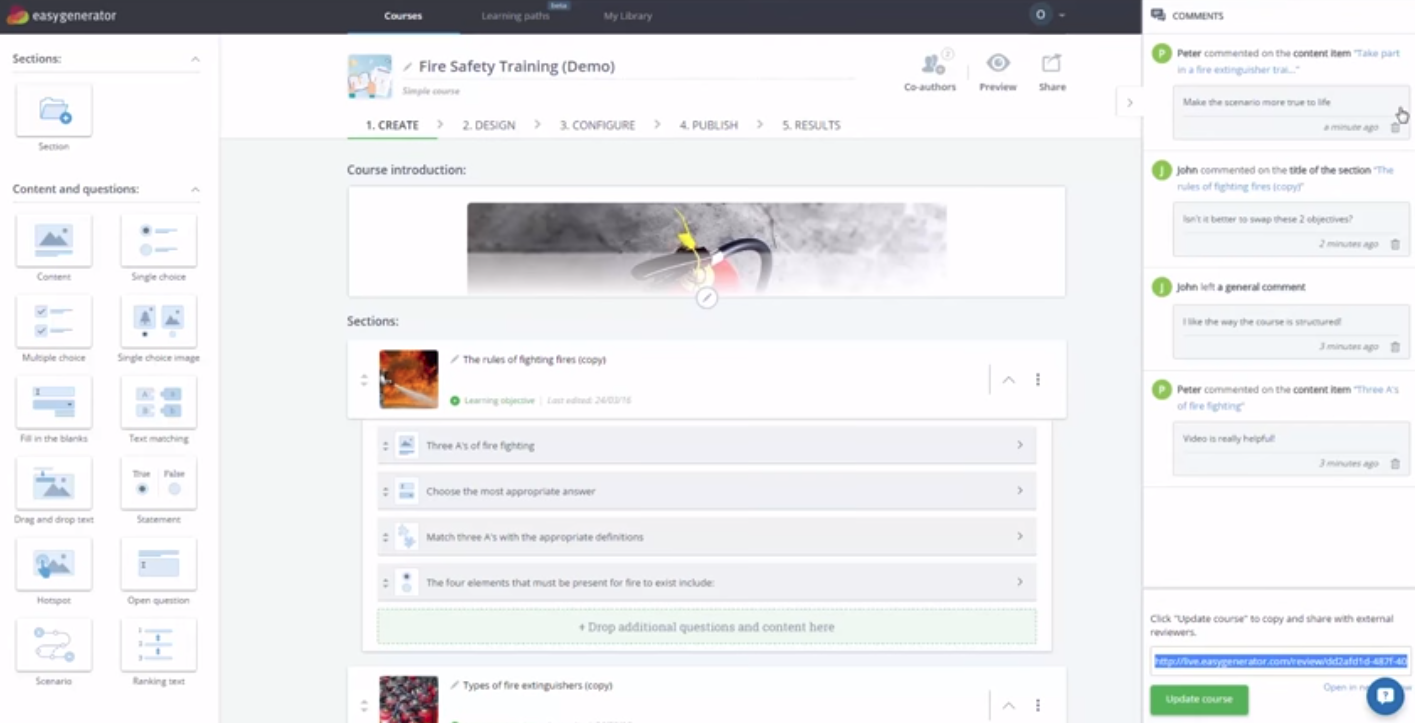Viewport: 1415px width, 723px height.
Task: Collapse the Sections panel header
Action: coord(195,59)
